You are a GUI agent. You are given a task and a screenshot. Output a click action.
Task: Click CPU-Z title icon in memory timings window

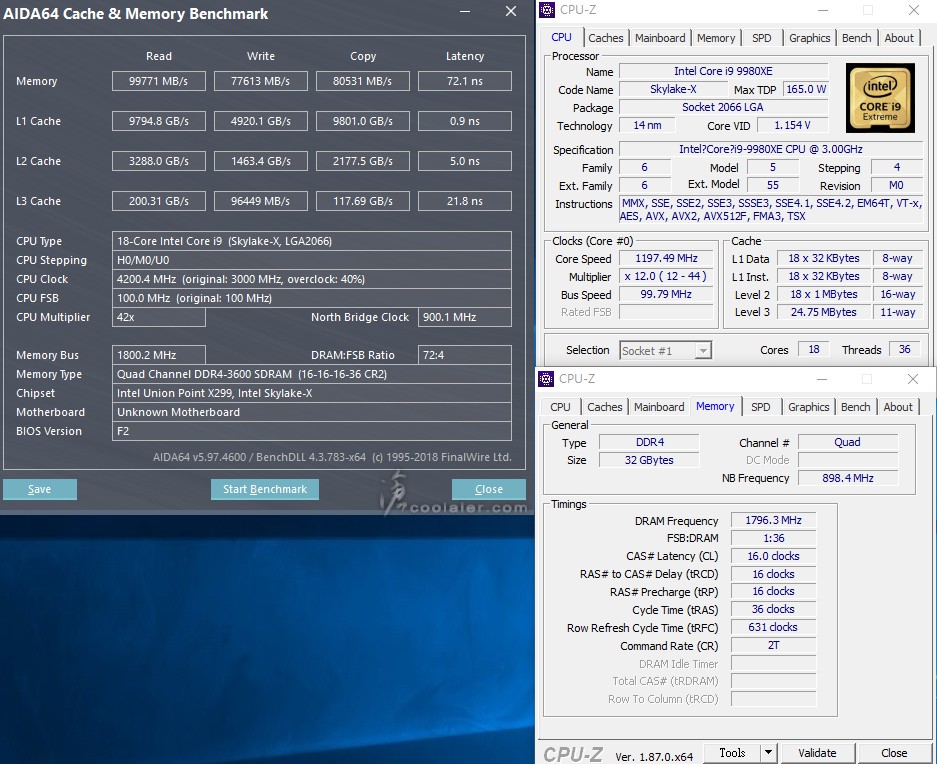click(x=546, y=379)
